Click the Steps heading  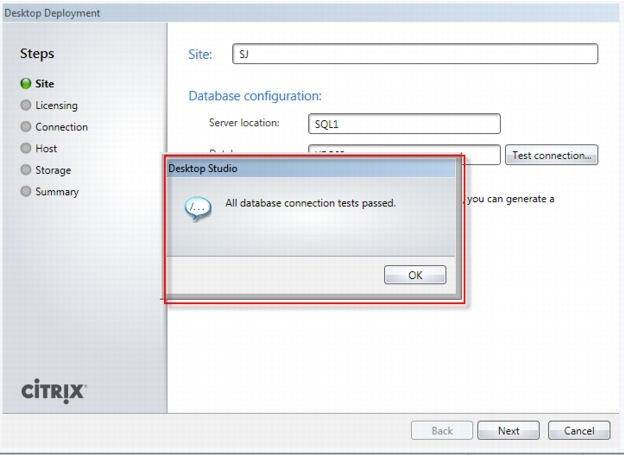(x=37, y=54)
